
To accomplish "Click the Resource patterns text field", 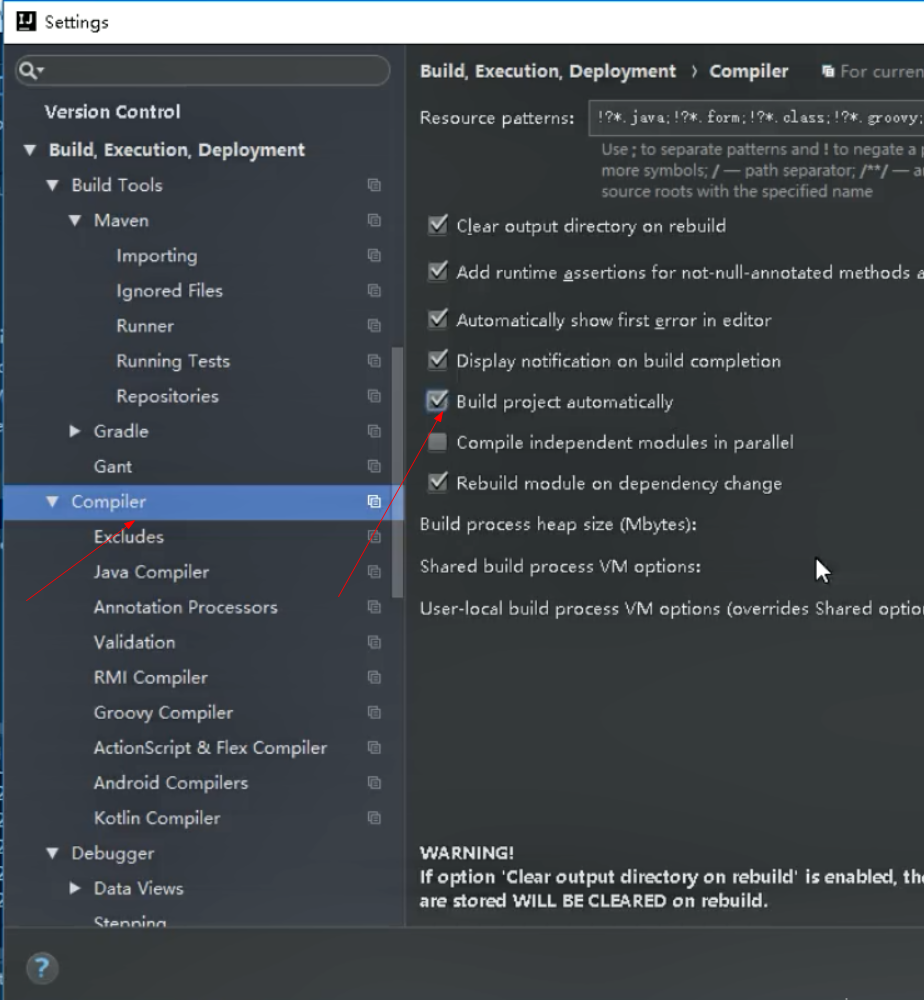I will click(755, 118).
